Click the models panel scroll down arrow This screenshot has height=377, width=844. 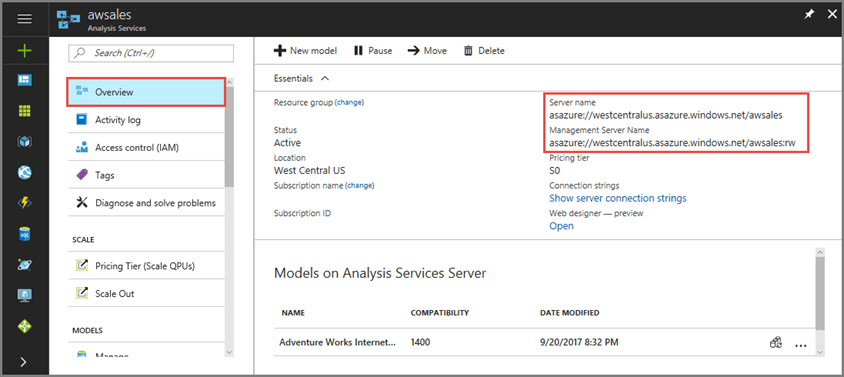pos(820,352)
